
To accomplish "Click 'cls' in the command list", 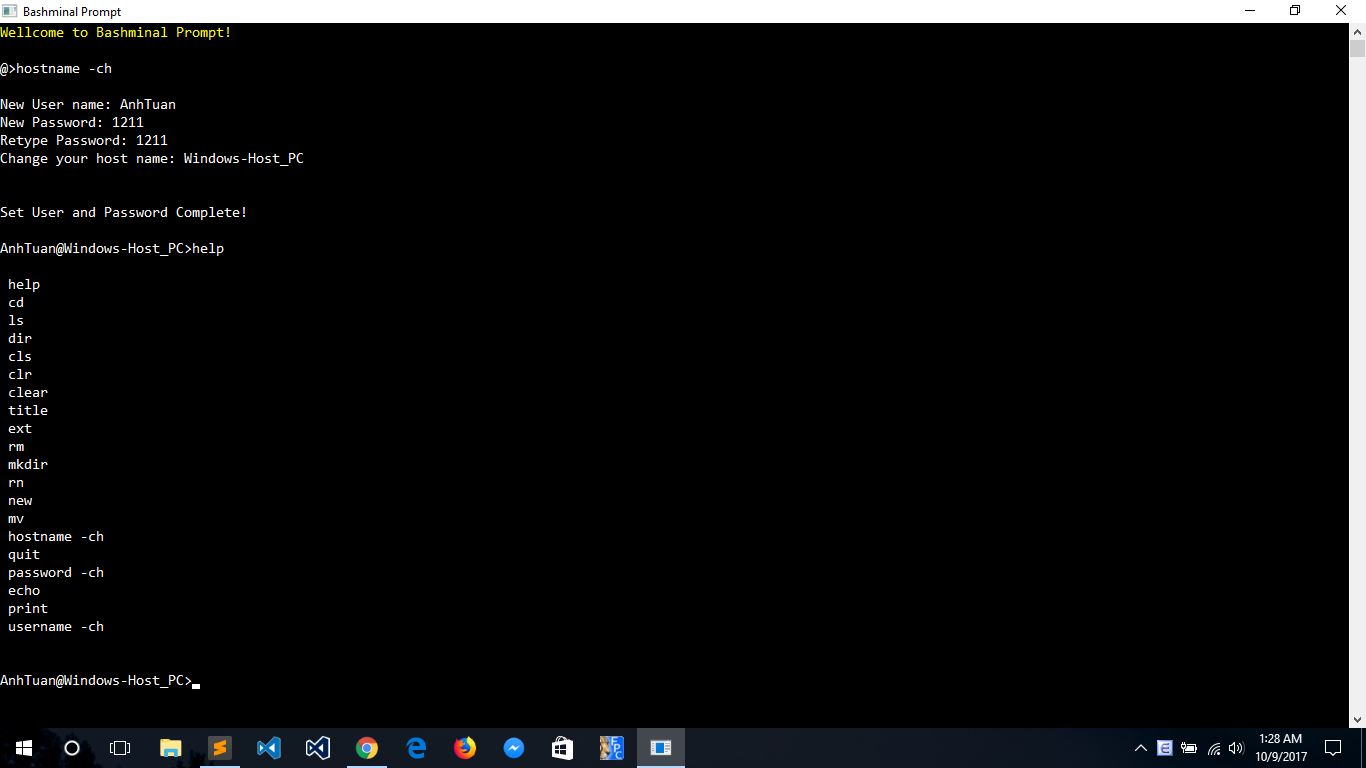I will [x=20, y=356].
